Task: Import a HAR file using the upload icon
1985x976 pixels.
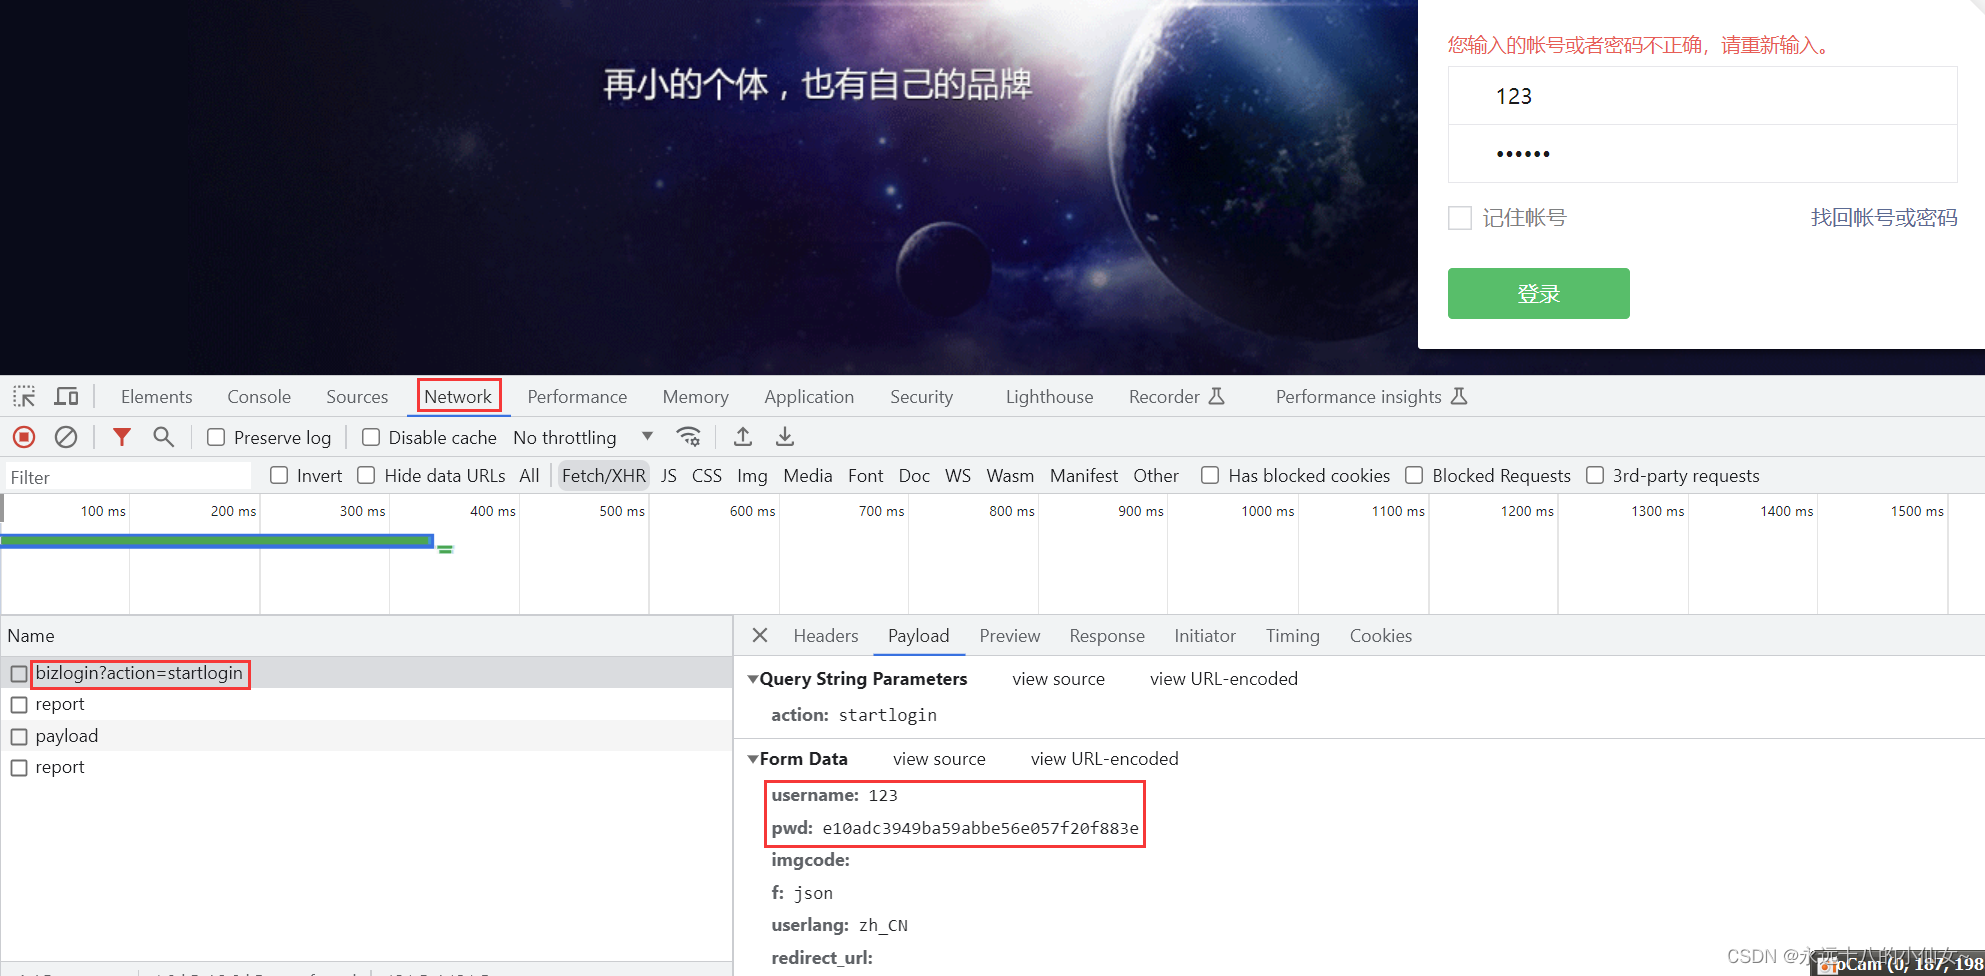Action: pos(742,437)
